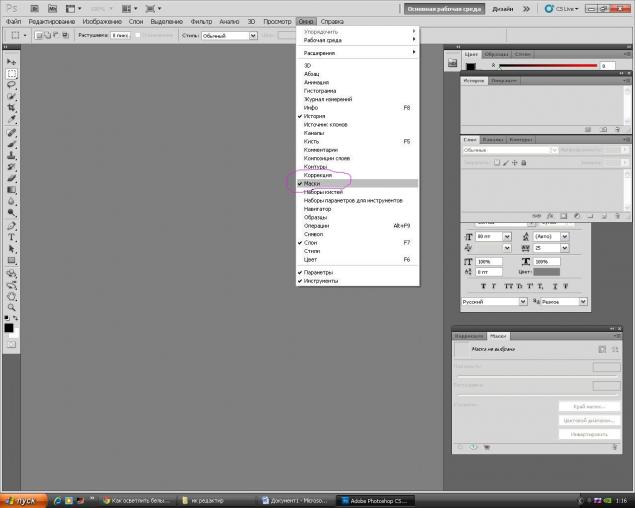Image resolution: width=635 pixels, height=508 pixels.
Task: Select the Eyedropper tool
Action: click(x=11, y=119)
